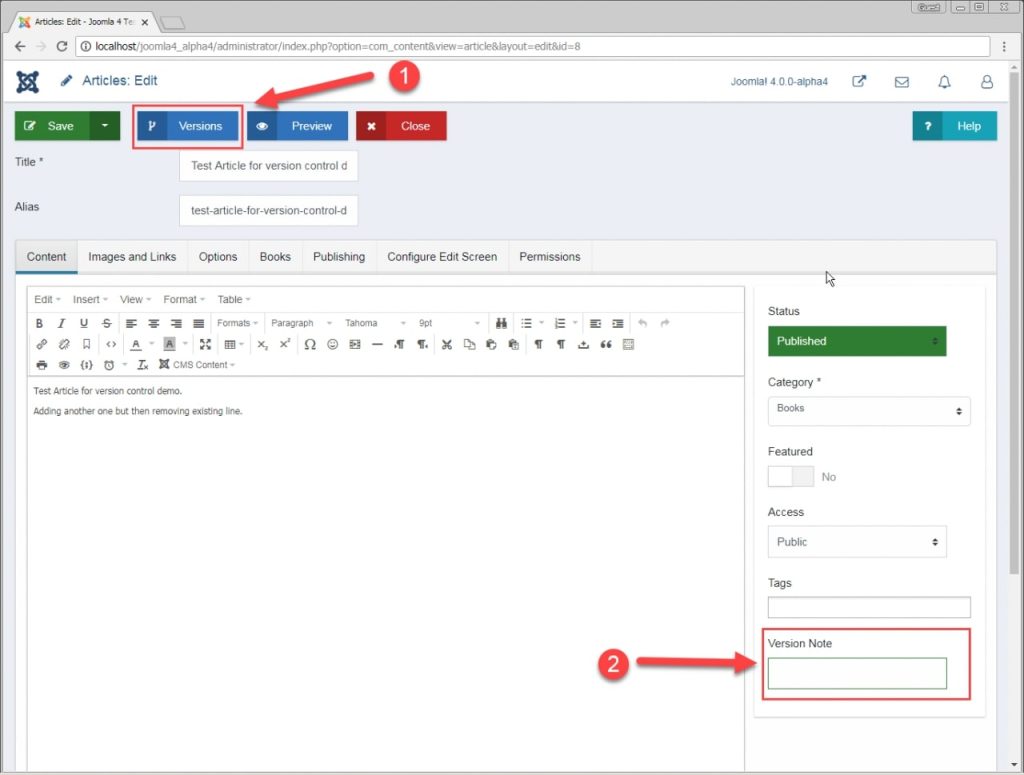Toggle editor preview eye icon
This screenshot has width=1024, height=775.
point(64,365)
